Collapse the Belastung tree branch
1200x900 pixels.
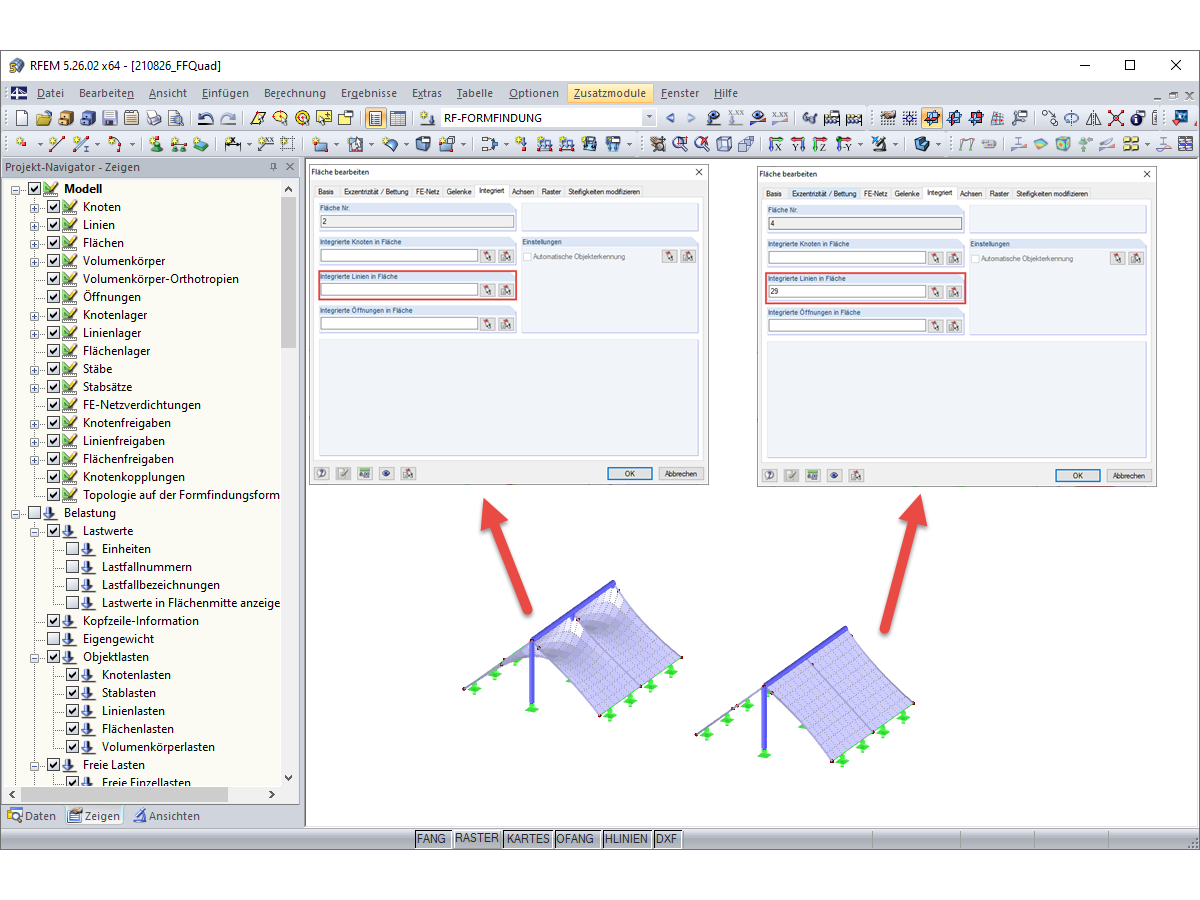[x=17, y=512]
